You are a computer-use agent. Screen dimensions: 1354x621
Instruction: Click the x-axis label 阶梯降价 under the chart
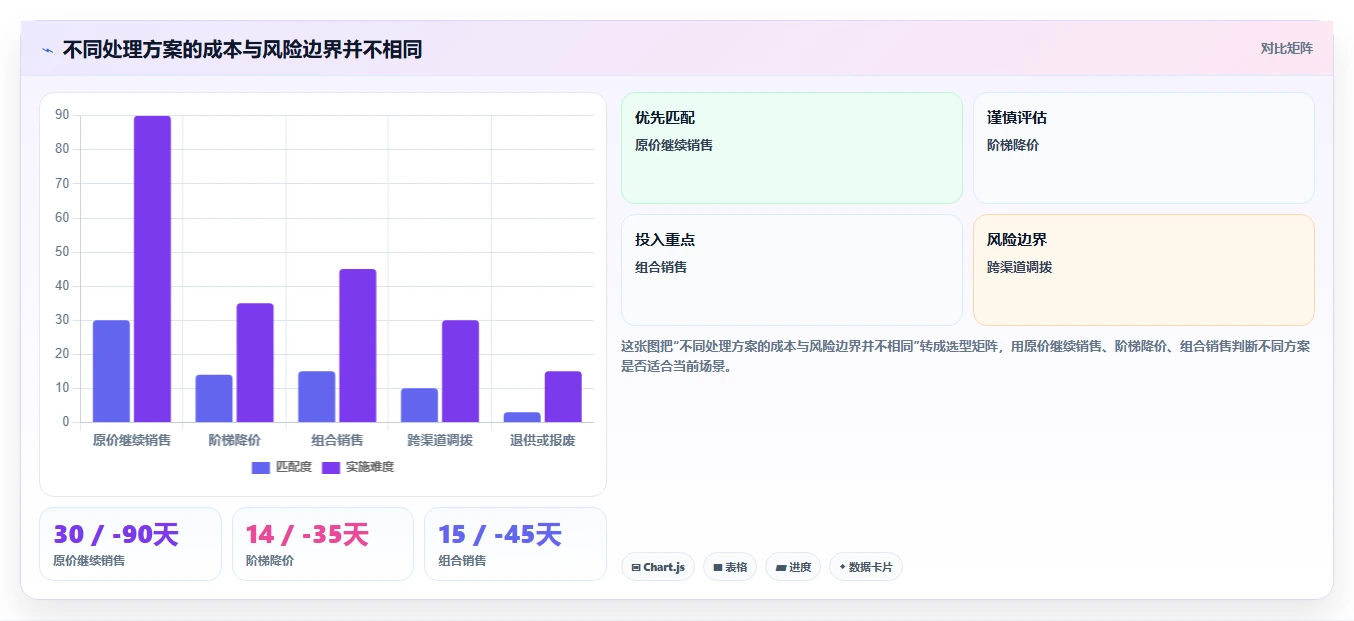(x=234, y=440)
